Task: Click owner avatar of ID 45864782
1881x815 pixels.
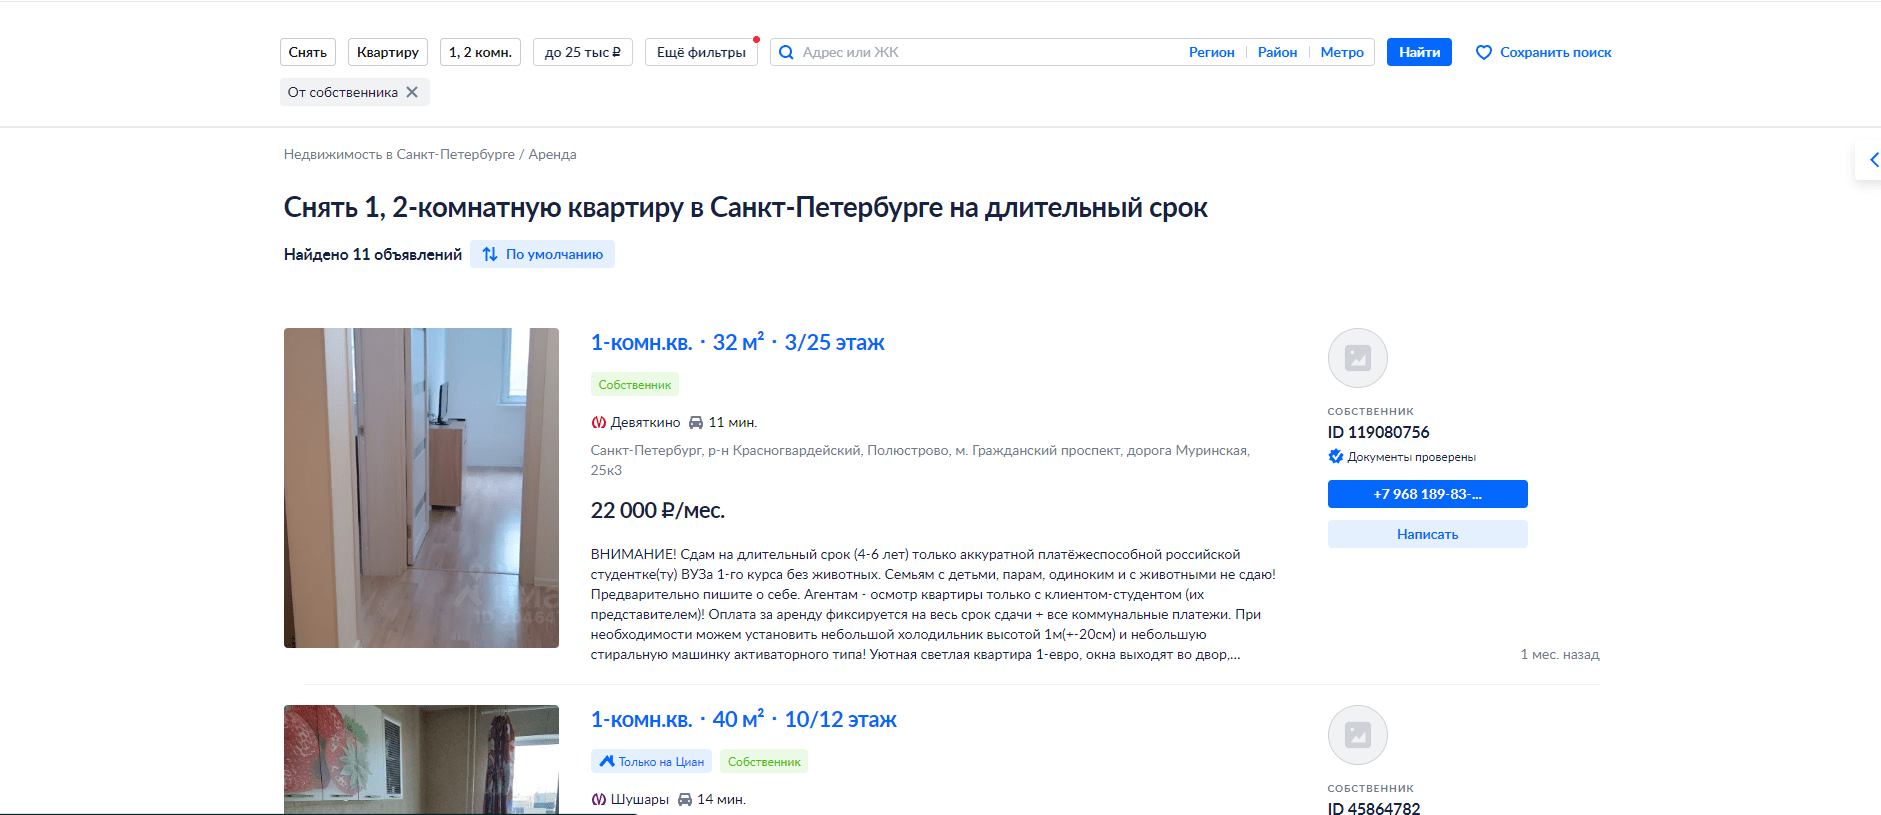Action: pyautogui.click(x=1357, y=735)
